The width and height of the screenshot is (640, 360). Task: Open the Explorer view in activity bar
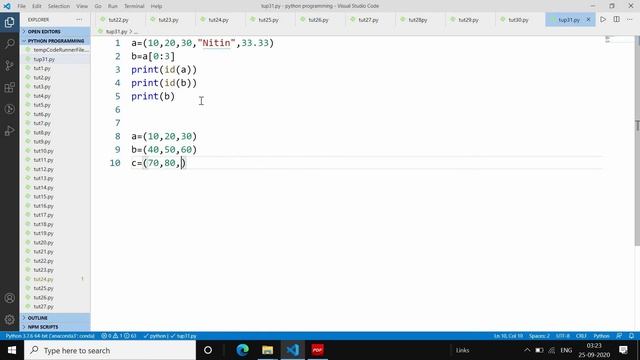coord(9,22)
